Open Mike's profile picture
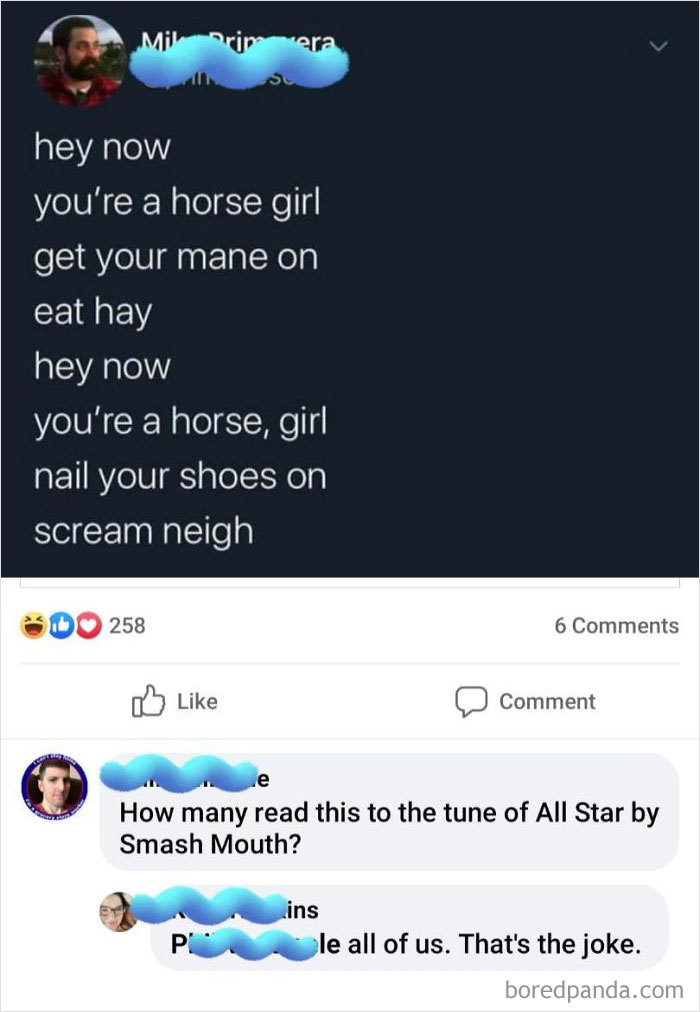700x1012 pixels. tap(80, 60)
